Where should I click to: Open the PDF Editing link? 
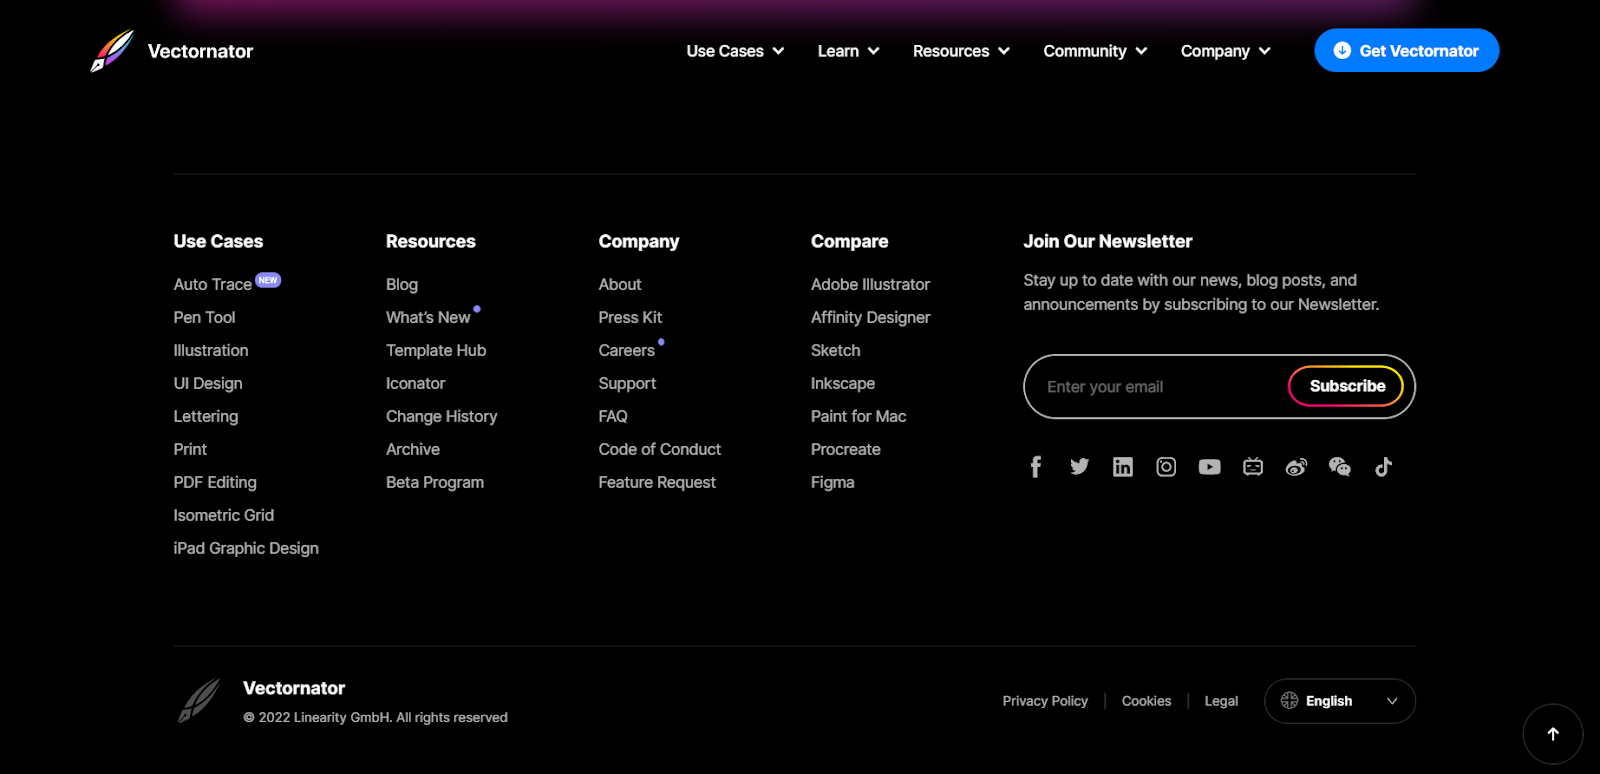(215, 483)
